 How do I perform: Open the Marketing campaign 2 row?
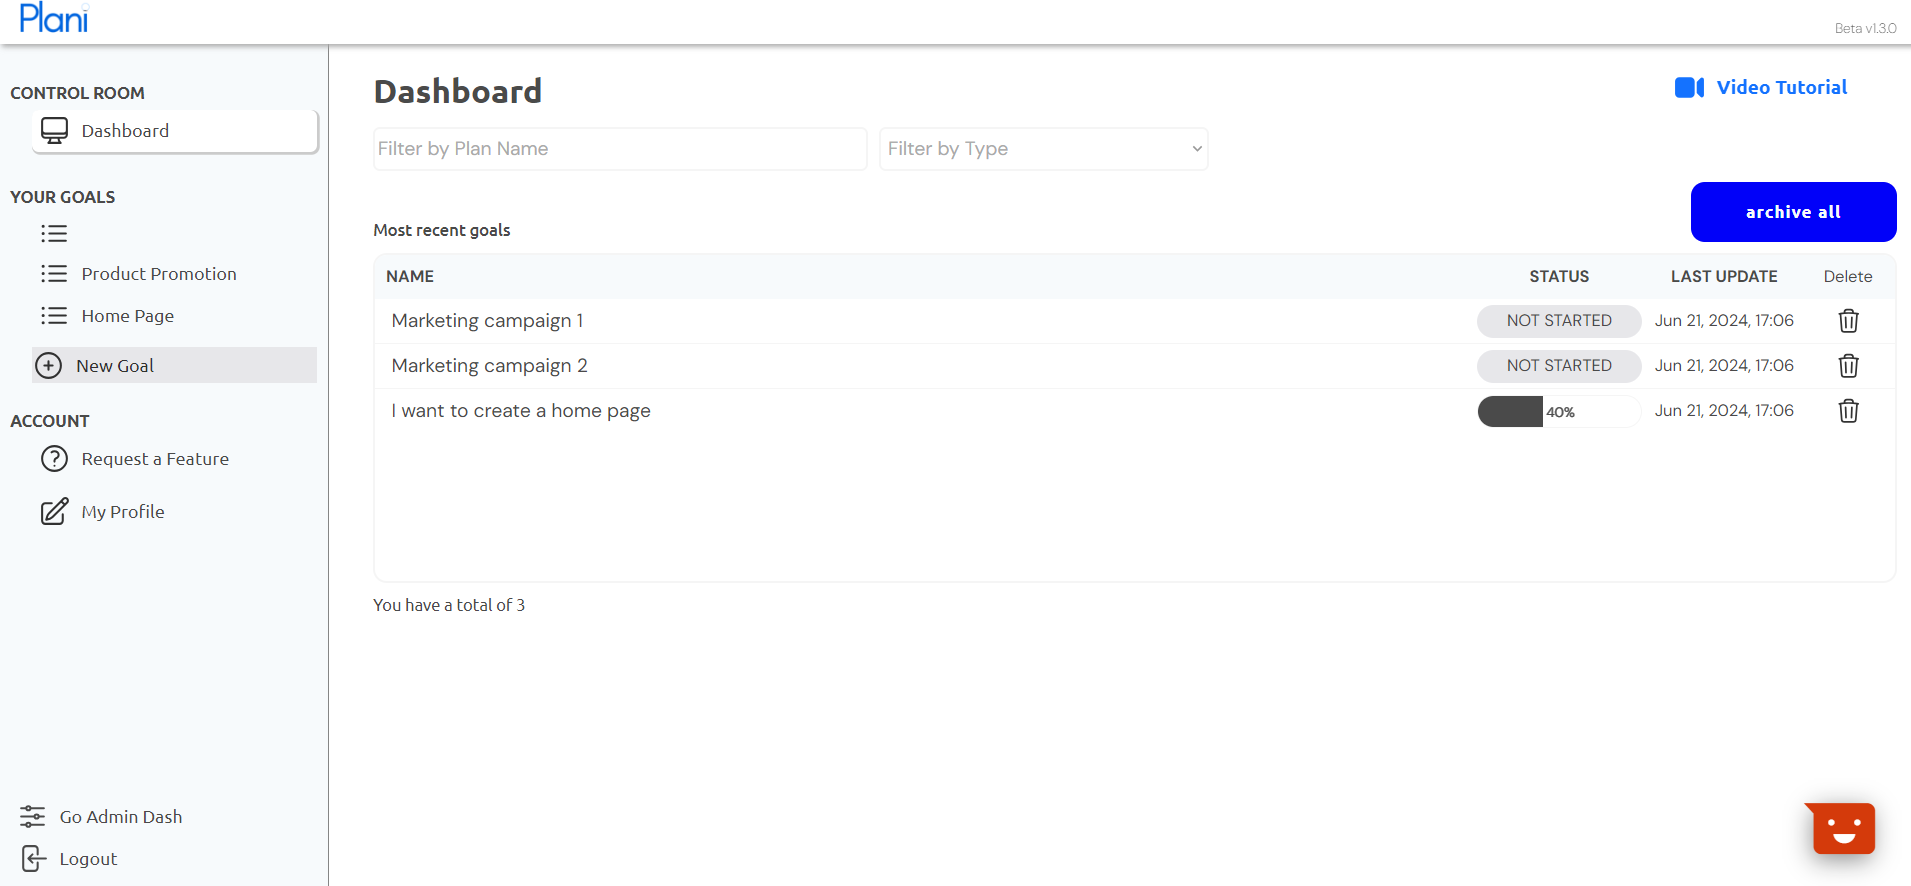click(1135, 366)
